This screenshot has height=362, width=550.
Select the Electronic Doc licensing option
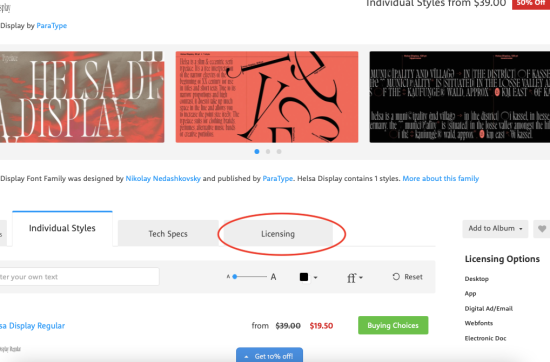coord(485,338)
